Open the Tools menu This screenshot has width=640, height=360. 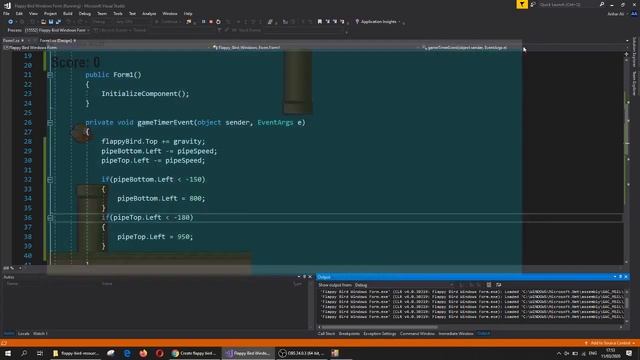pyautogui.click(x=118, y=13)
